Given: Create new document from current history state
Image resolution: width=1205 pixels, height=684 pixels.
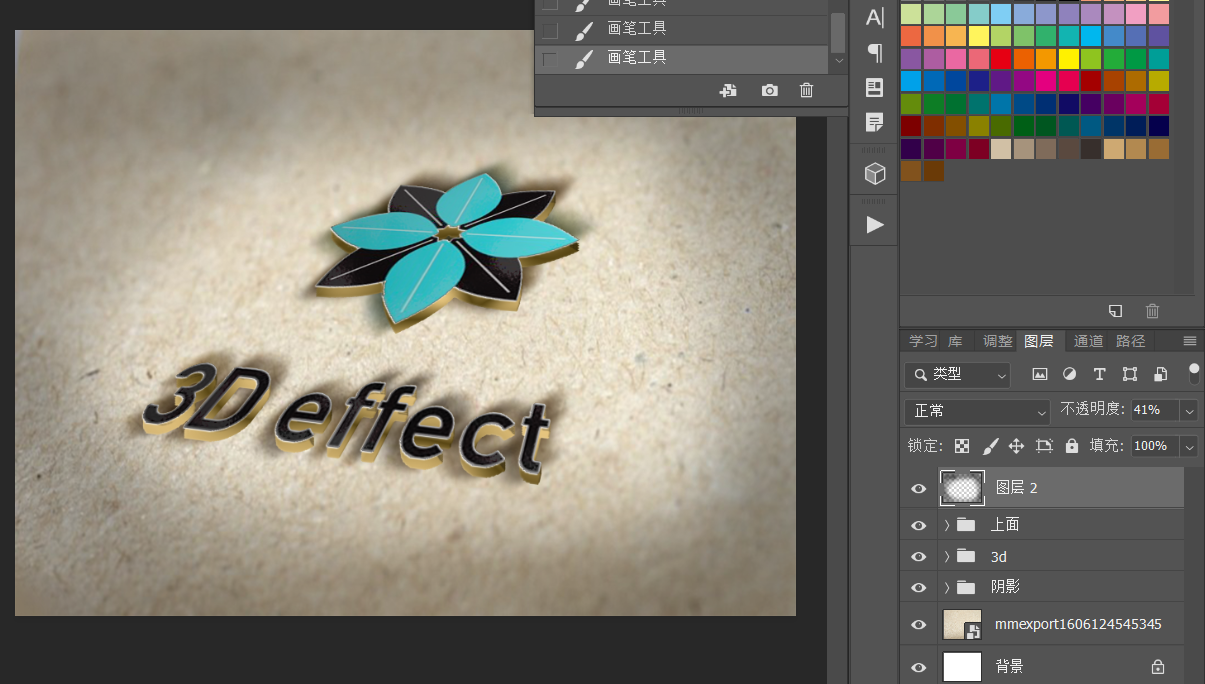Looking at the screenshot, I should 728,90.
